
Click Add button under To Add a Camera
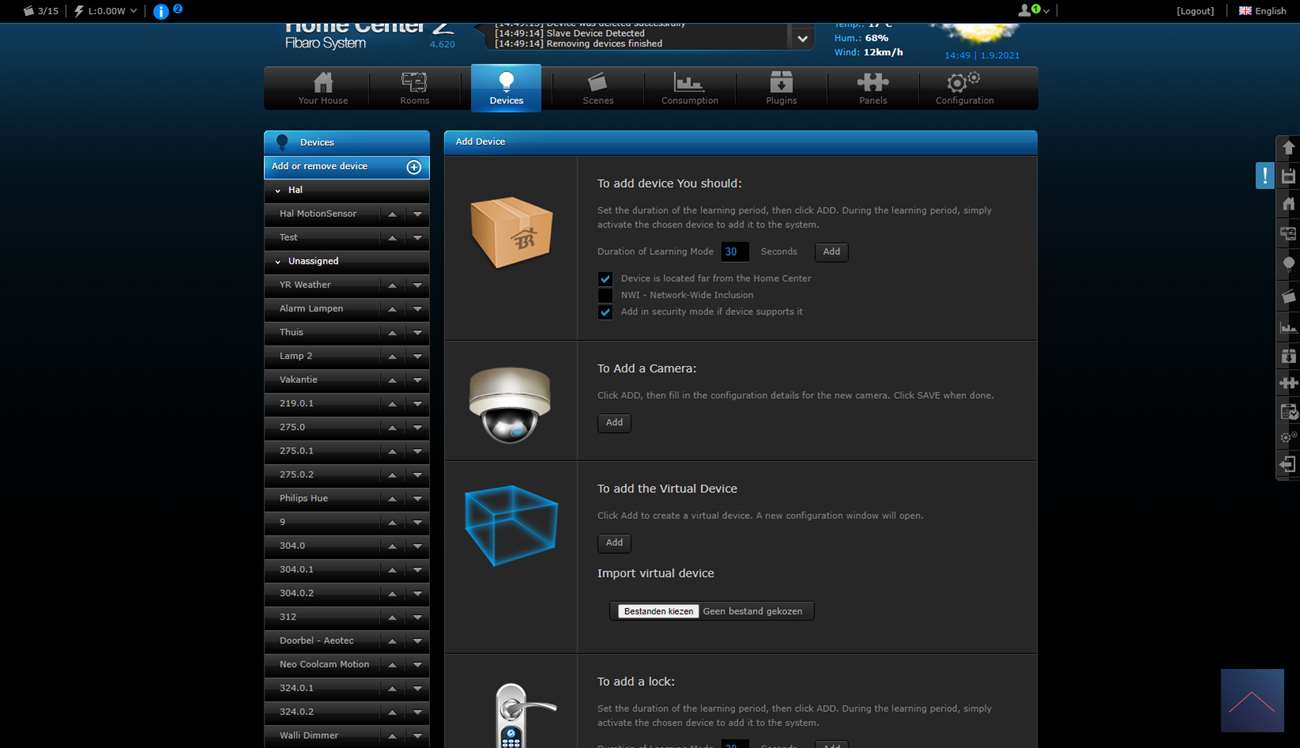614,423
